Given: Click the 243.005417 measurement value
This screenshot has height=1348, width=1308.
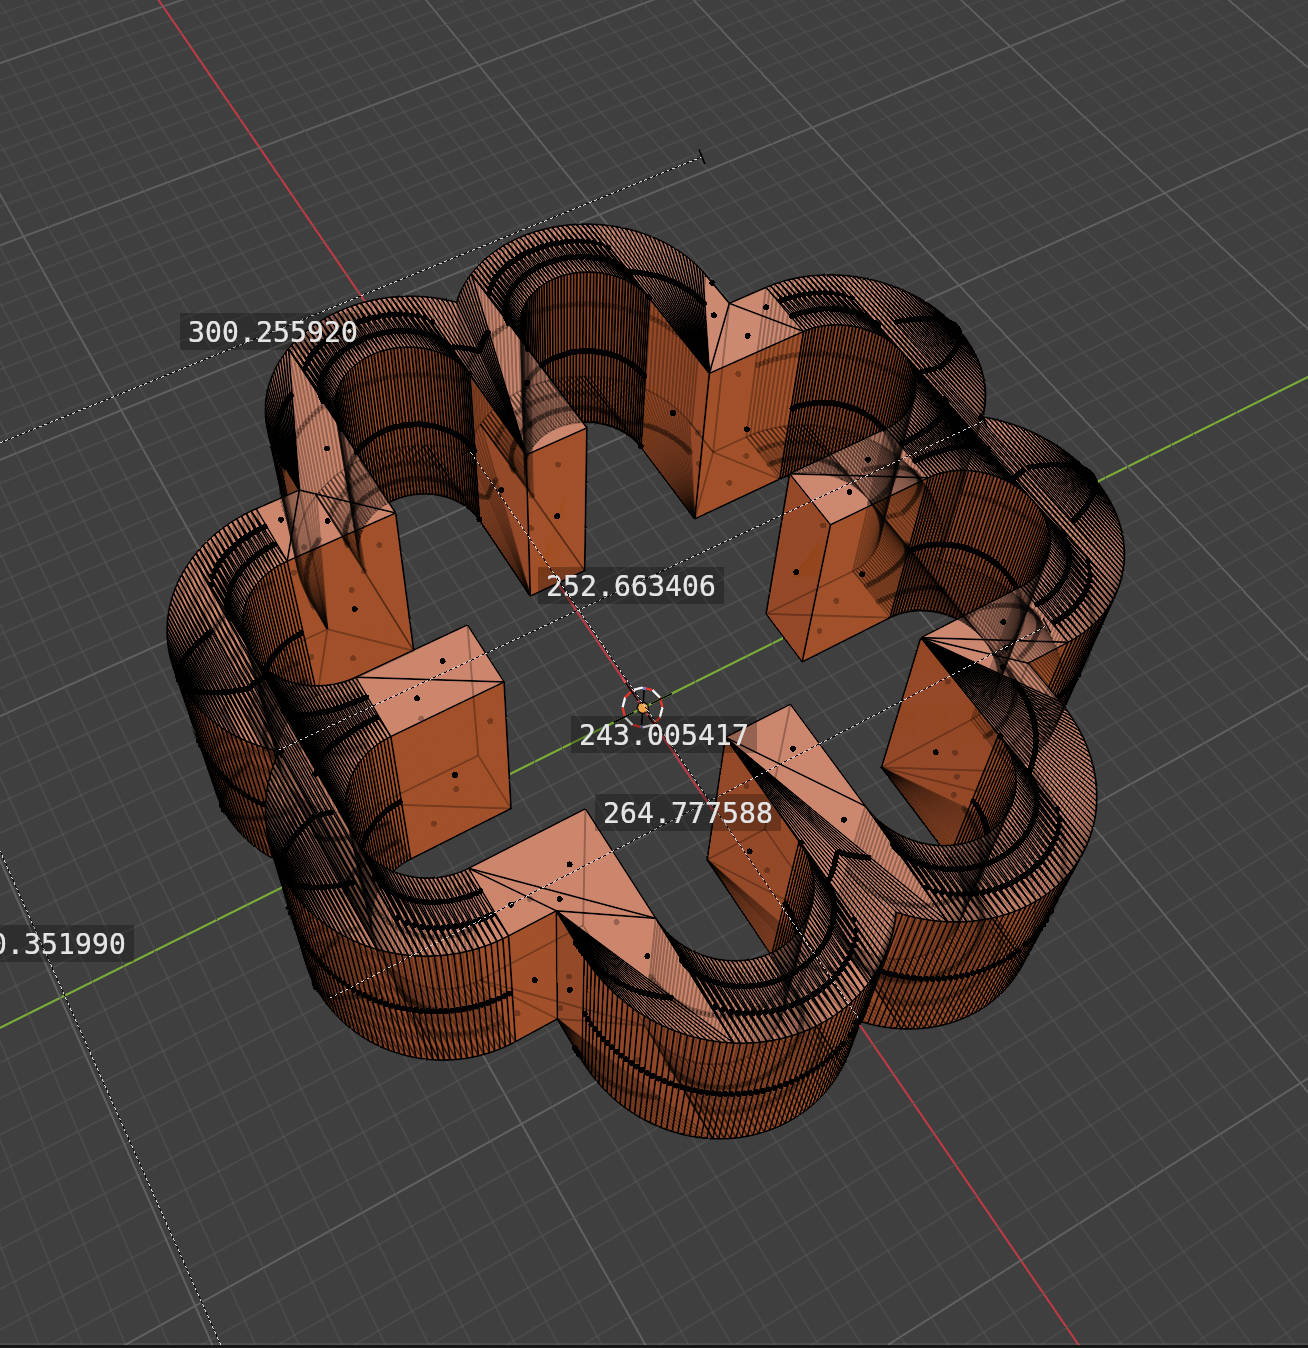Looking at the screenshot, I should [663, 735].
